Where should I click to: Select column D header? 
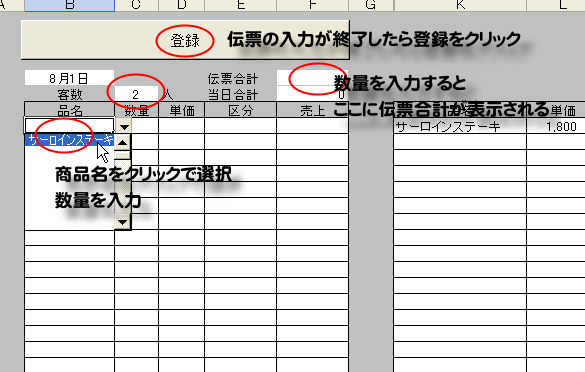tap(181, 5)
